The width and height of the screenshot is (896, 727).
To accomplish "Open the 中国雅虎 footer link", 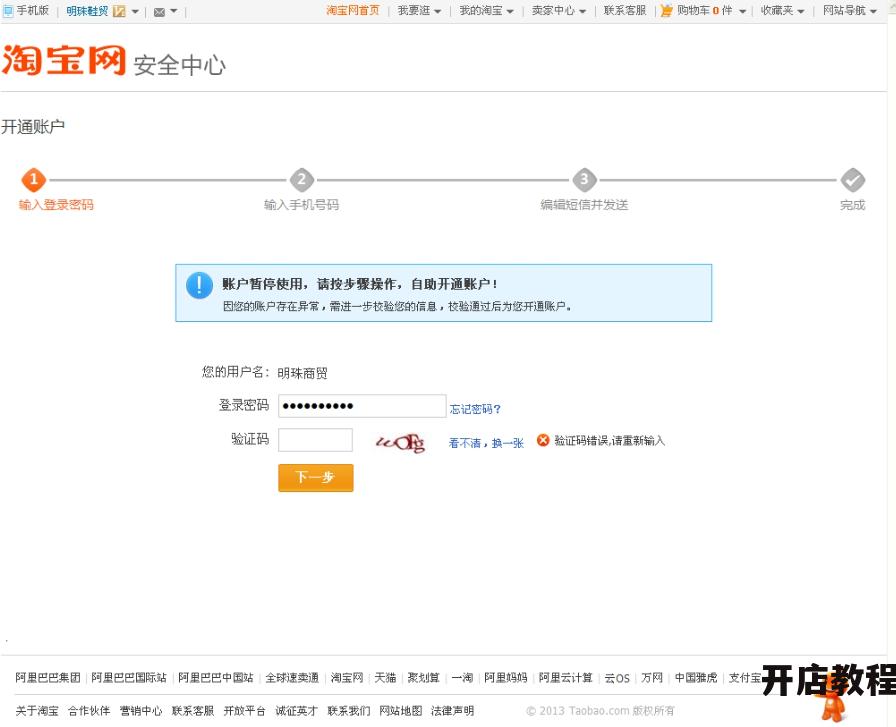I will tap(695, 678).
